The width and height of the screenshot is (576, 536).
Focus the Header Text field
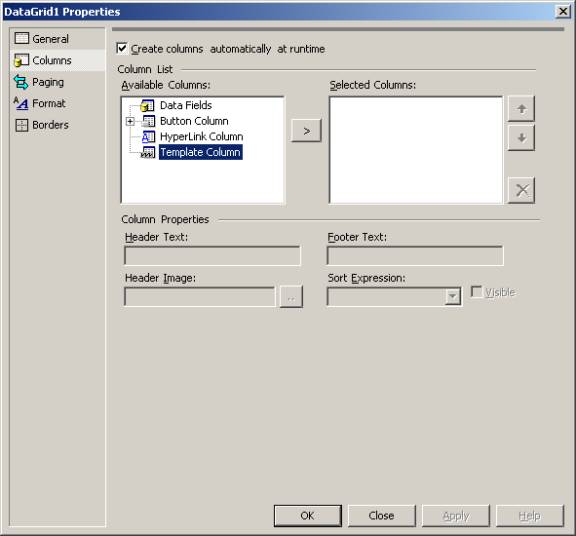(212, 256)
